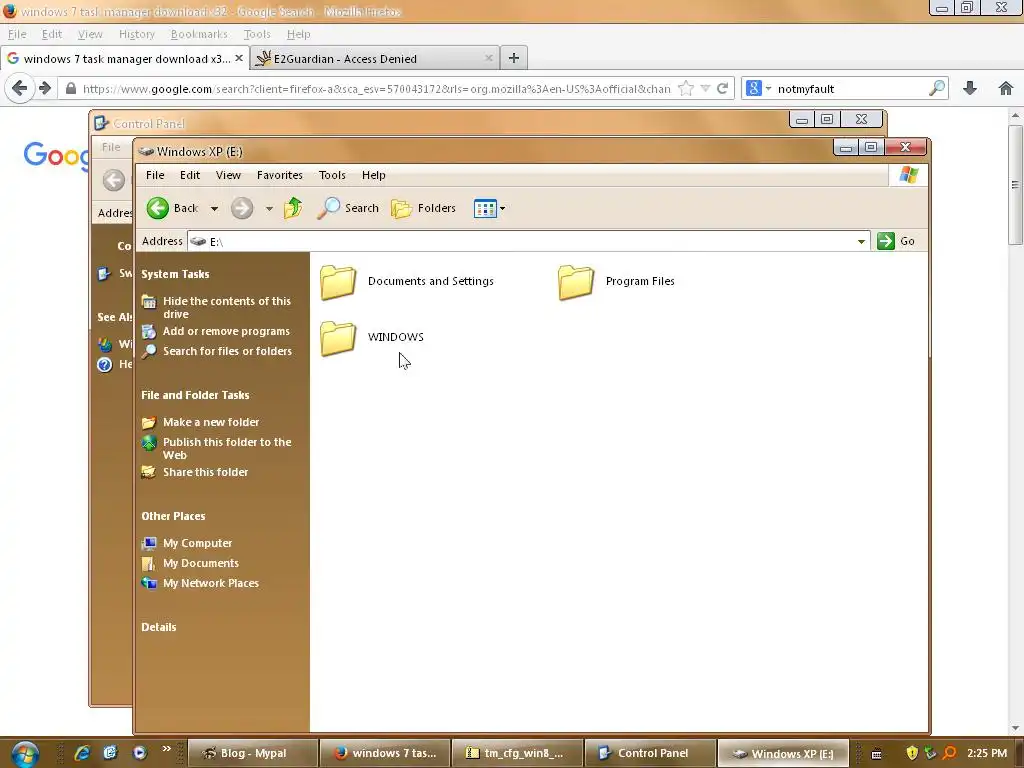Open the Edit menu in Windows XP window

190,175
